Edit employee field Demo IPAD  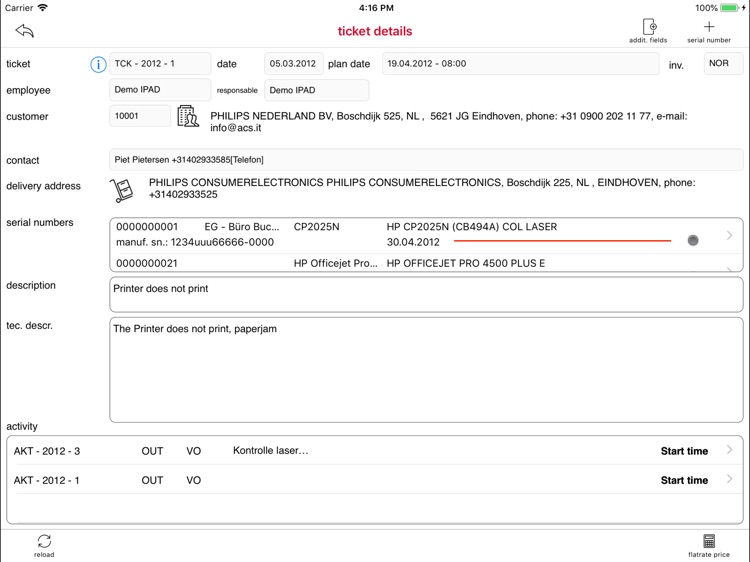[x=160, y=90]
